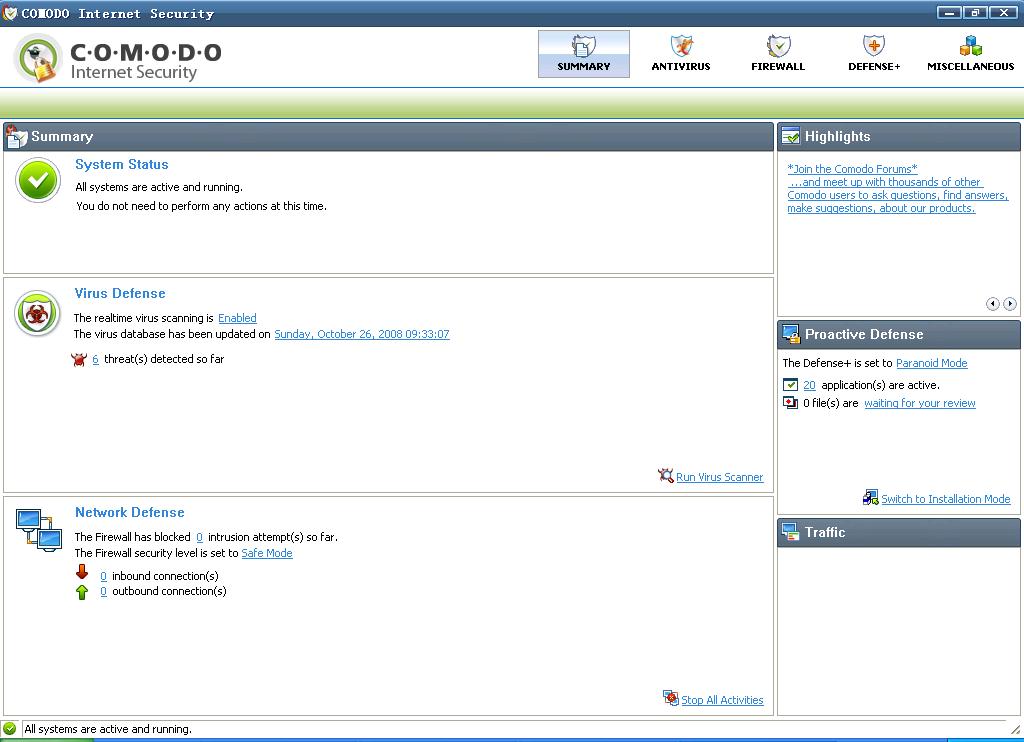View outbound connections count link
This screenshot has height=742, width=1024.
pyautogui.click(x=103, y=591)
